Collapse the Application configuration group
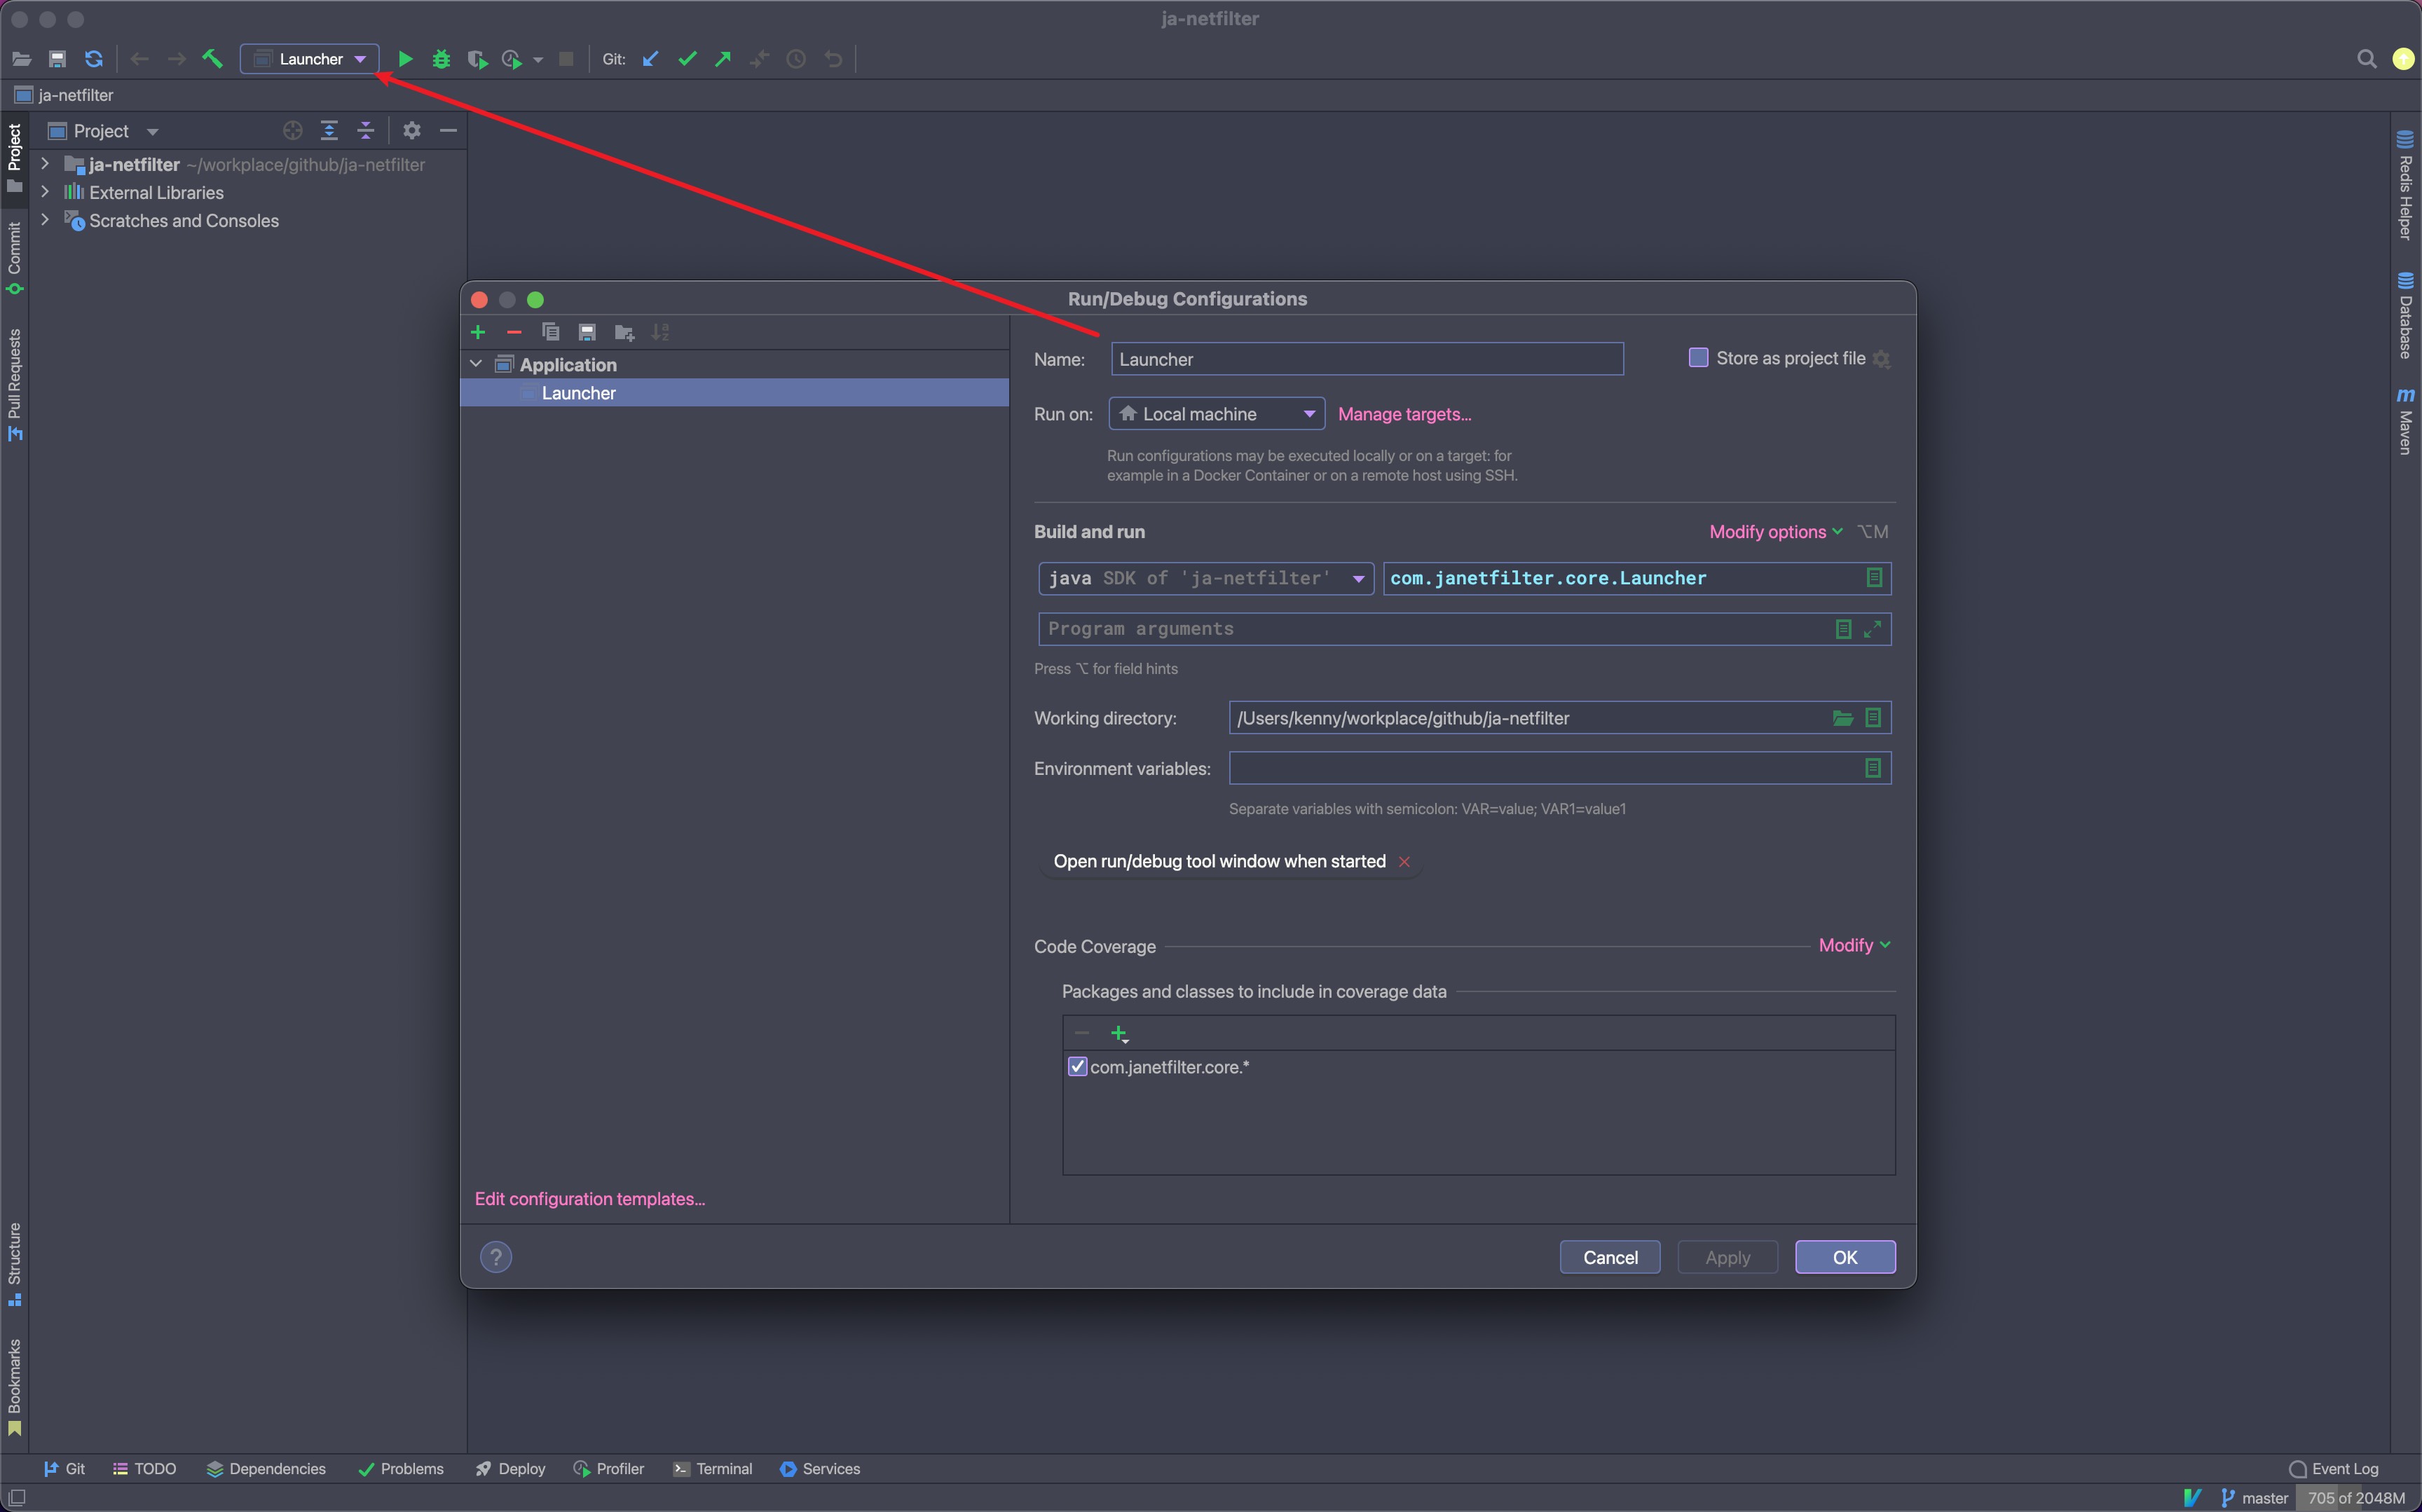This screenshot has width=2422, height=1512. coord(477,364)
